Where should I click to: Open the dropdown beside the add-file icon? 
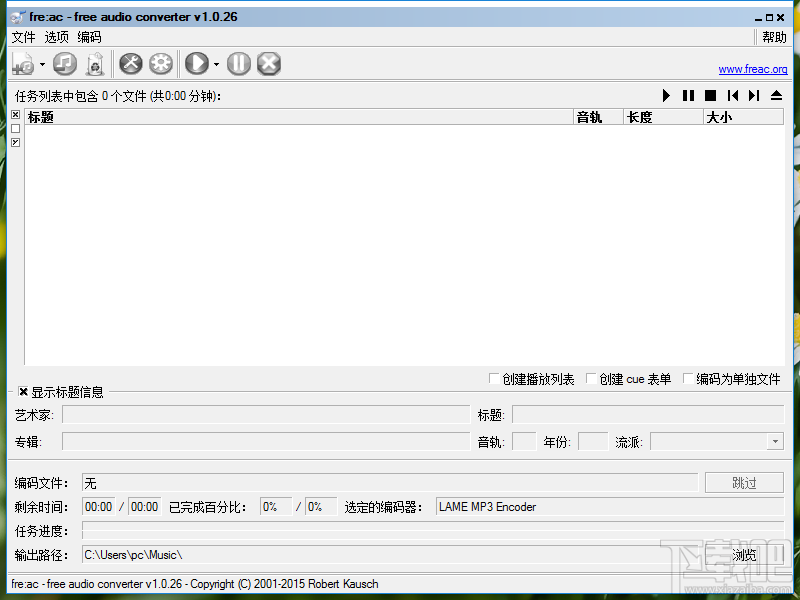(42, 63)
